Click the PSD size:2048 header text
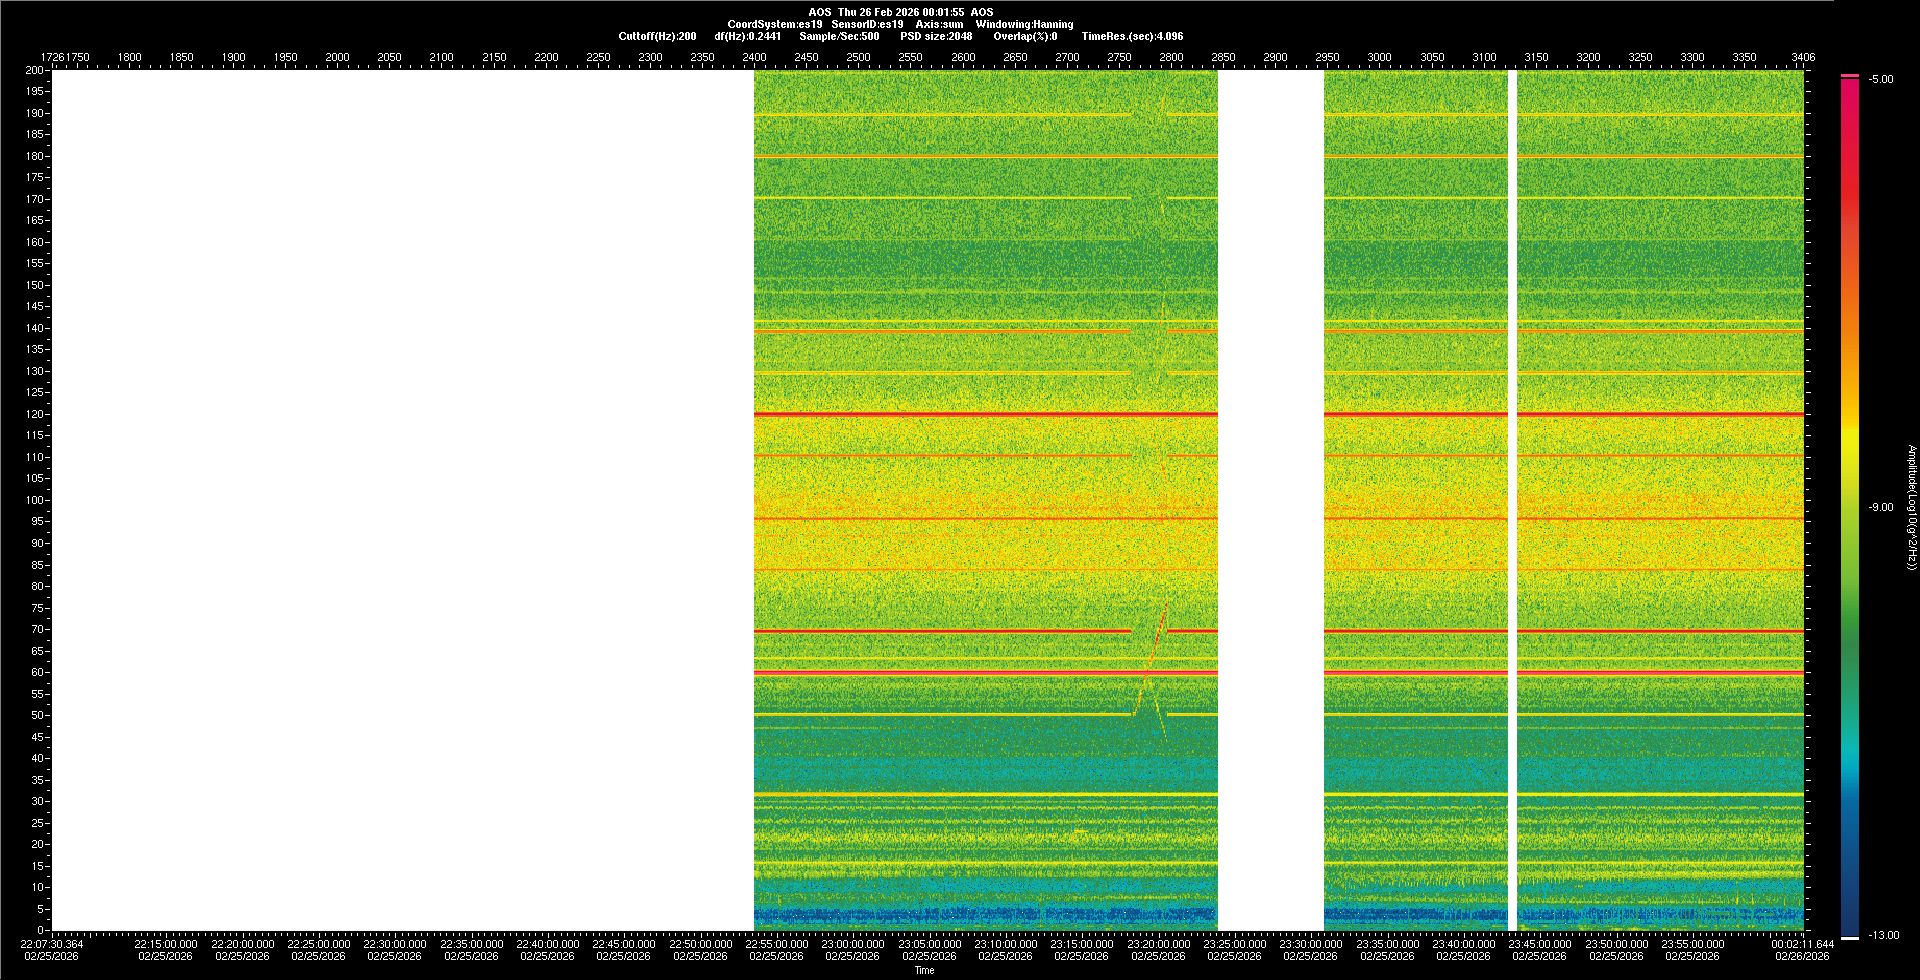Viewport: 1920px width, 980px height. point(936,36)
